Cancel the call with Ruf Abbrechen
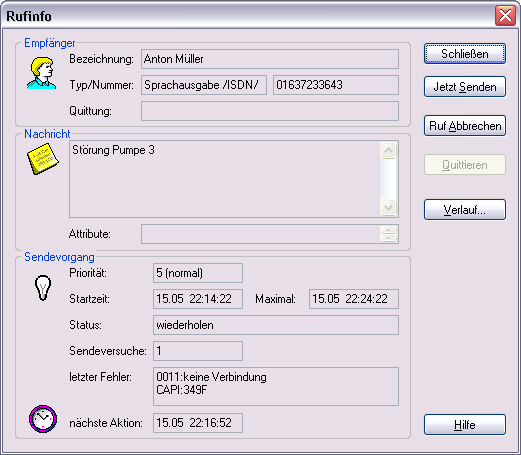The width and height of the screenshot is (521, 455). (465, 126)
